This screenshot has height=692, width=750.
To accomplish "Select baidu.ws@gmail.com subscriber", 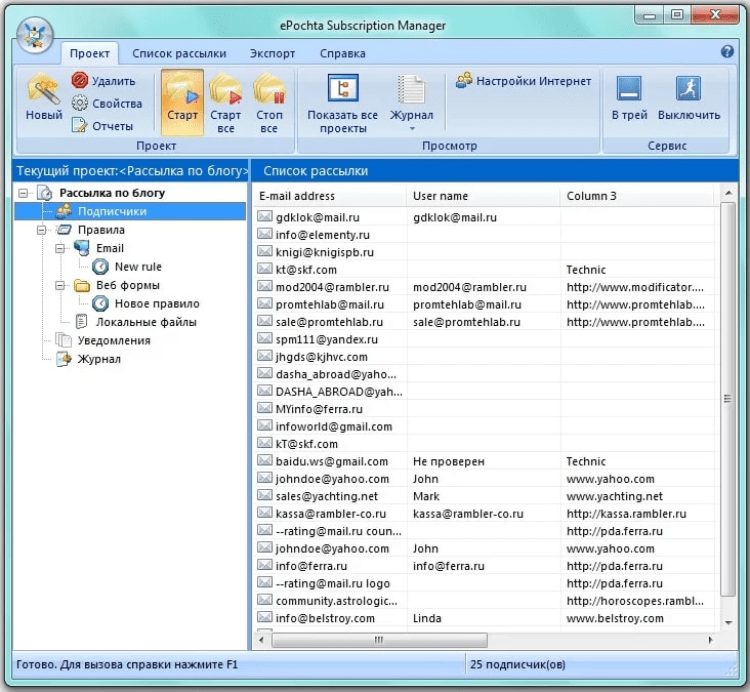I will tap(331, 461).
